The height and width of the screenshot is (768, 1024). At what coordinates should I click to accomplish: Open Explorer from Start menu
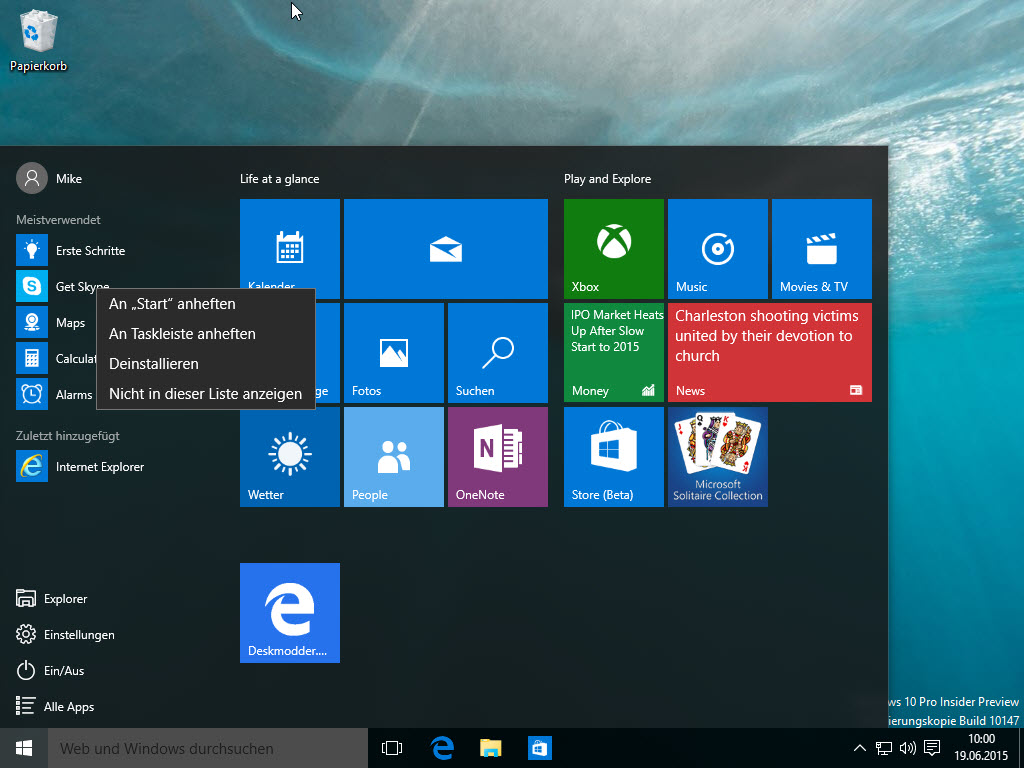pyautogui.click(x=52, y=598)
